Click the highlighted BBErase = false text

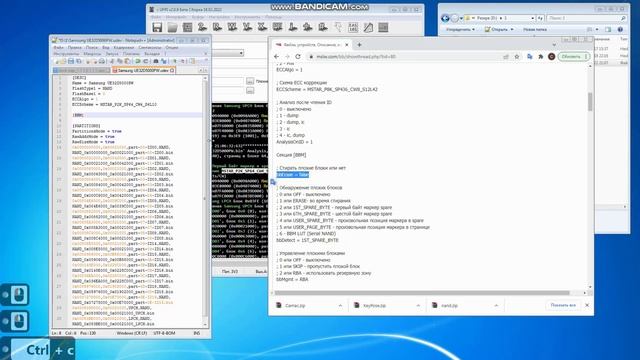coord(293,175)
